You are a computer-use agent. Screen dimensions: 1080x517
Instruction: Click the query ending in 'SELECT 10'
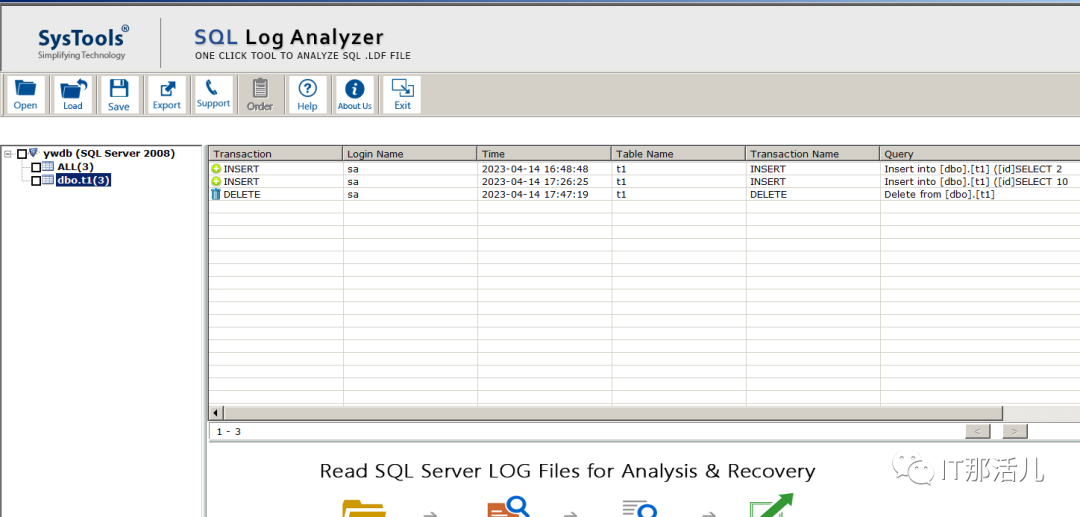(x=976, y=182)
